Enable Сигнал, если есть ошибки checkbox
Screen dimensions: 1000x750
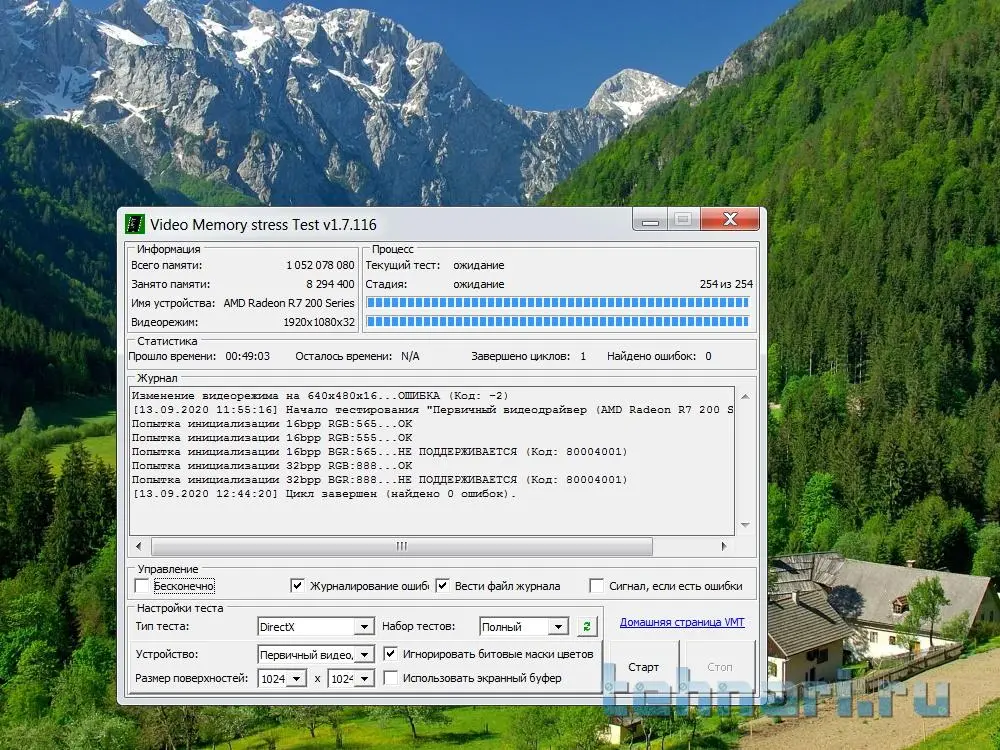coord(596,585)
